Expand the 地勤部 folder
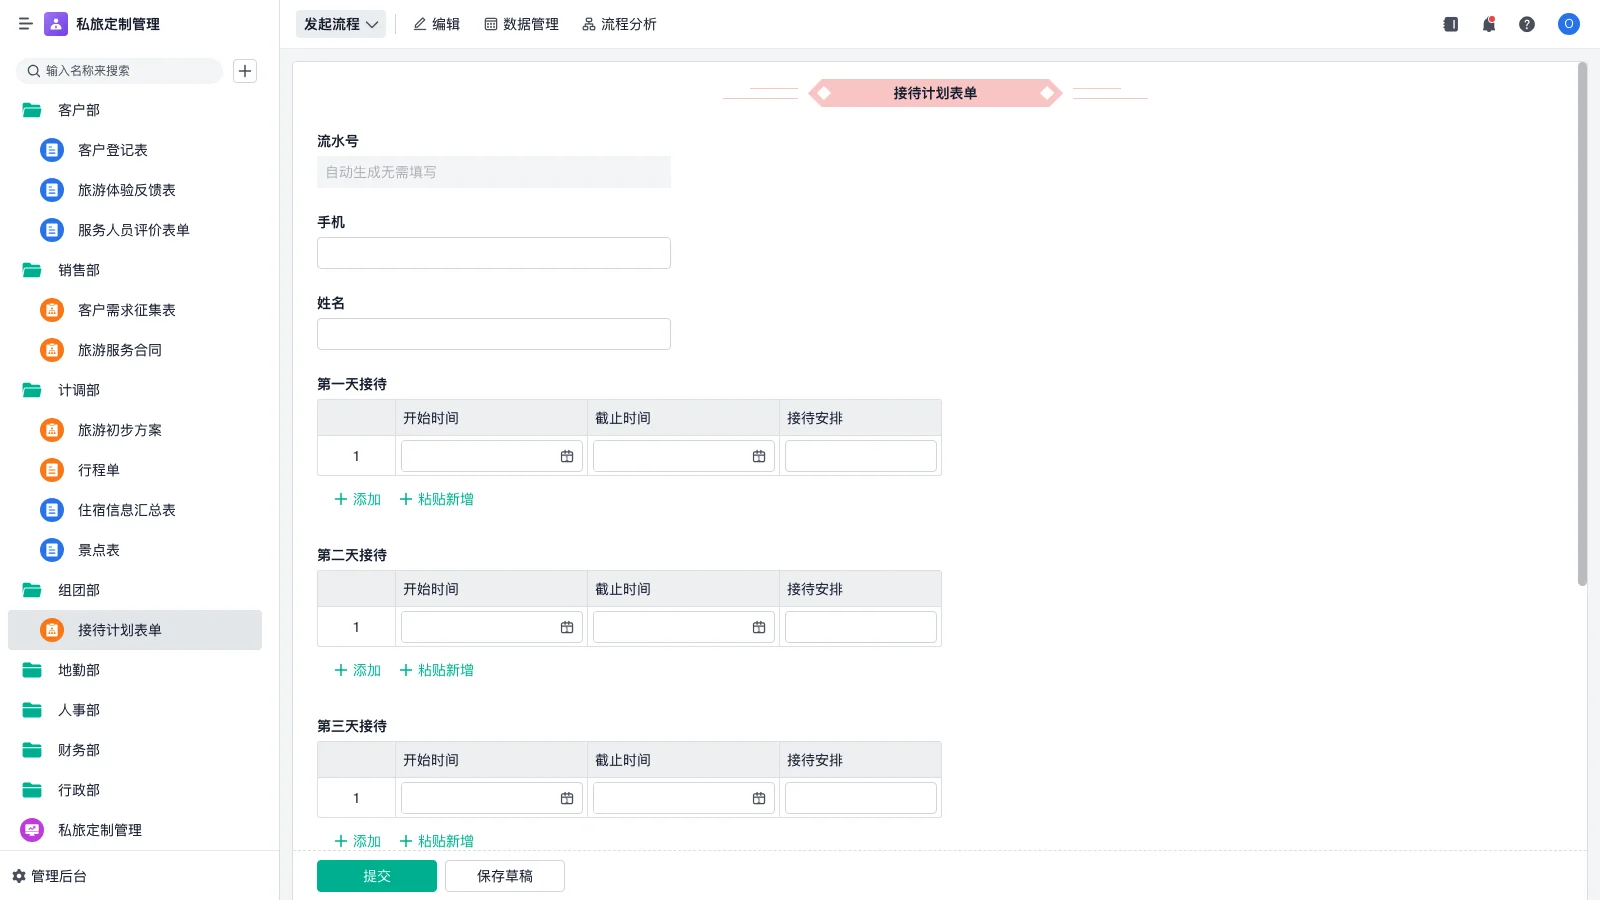Image resolution: width=1600 pixels, height=900 pixels. pyautogui.click(x=32, y=670)
